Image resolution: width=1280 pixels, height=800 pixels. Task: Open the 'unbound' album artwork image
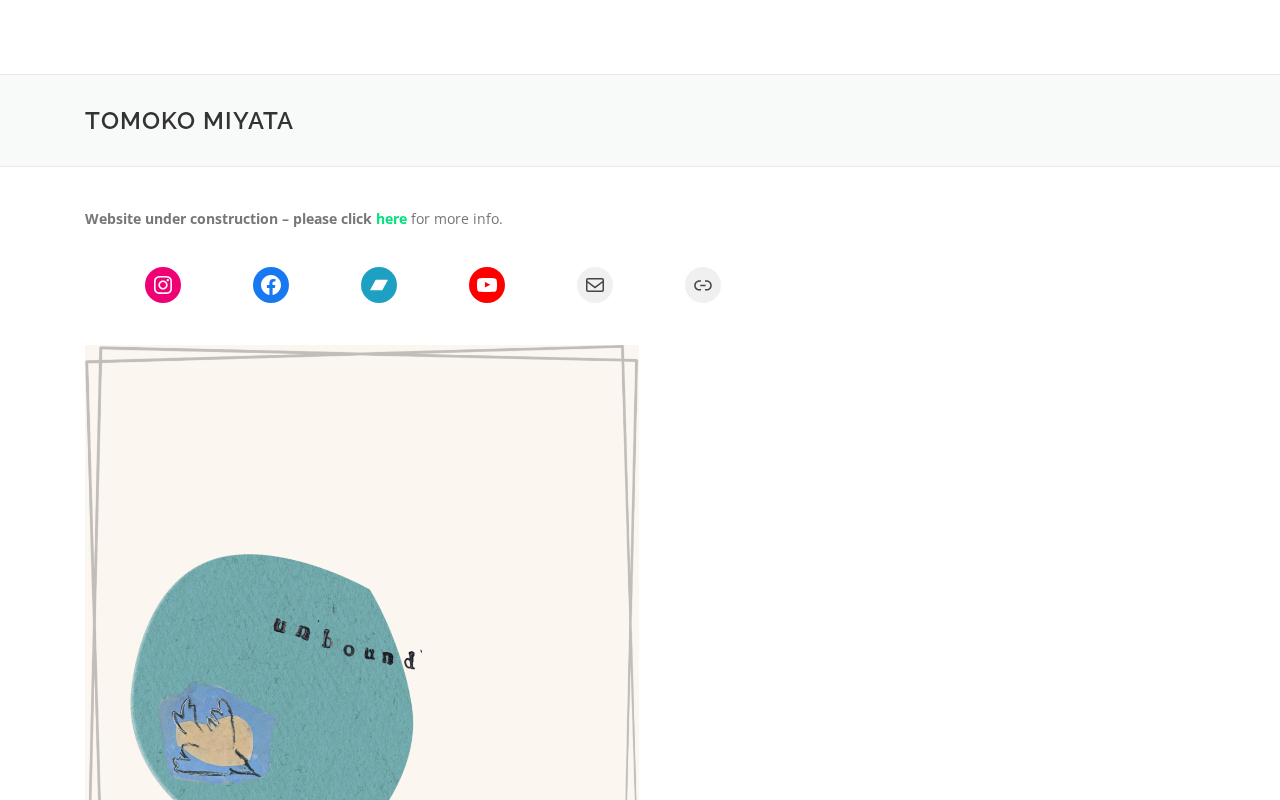pos(362,572)
